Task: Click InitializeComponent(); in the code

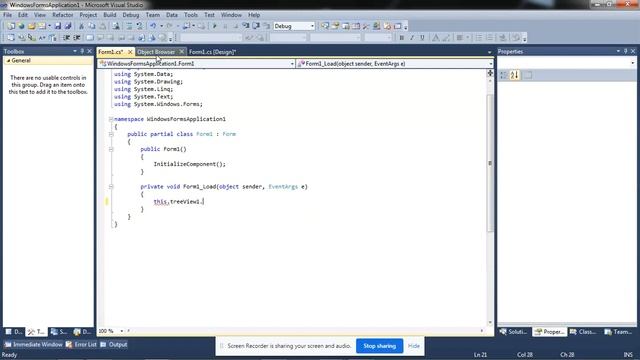Action: tap(189, 164)
